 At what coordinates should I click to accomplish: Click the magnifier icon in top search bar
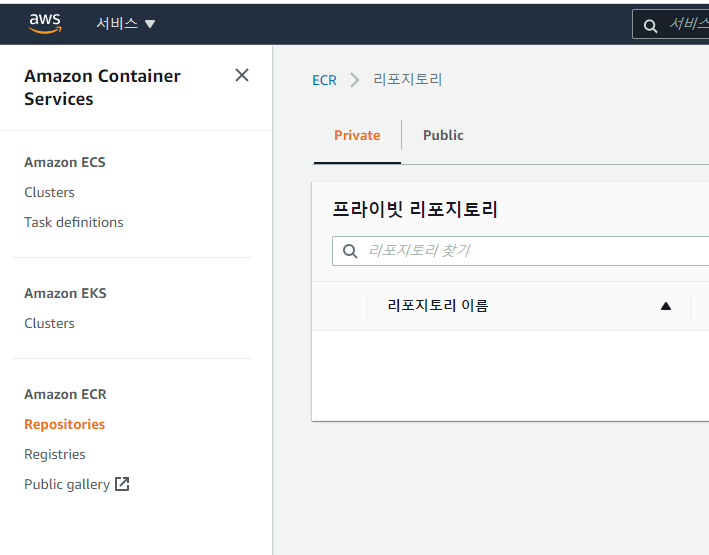pos(651,25)
